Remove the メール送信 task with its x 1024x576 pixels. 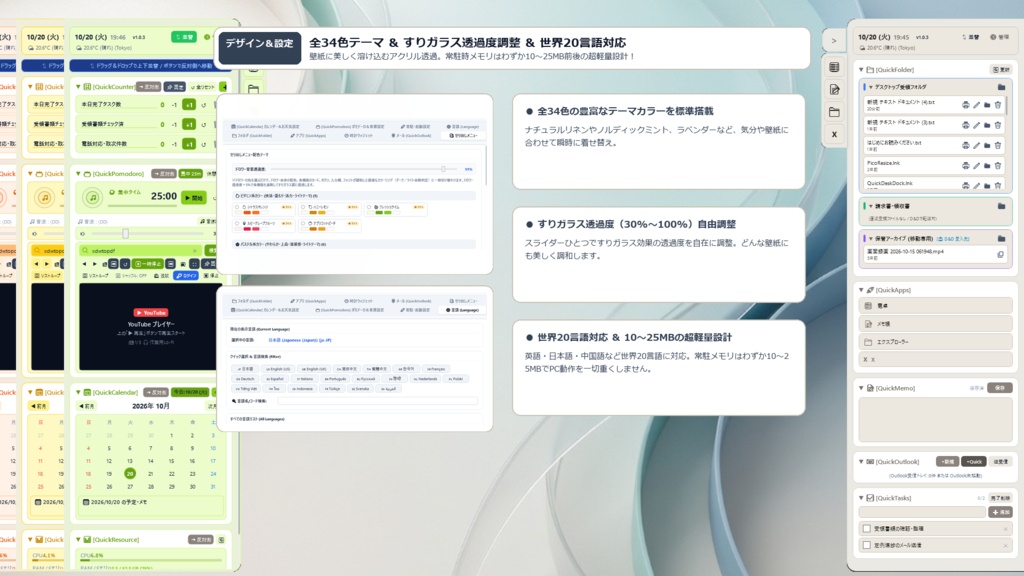click(1005, 545)
